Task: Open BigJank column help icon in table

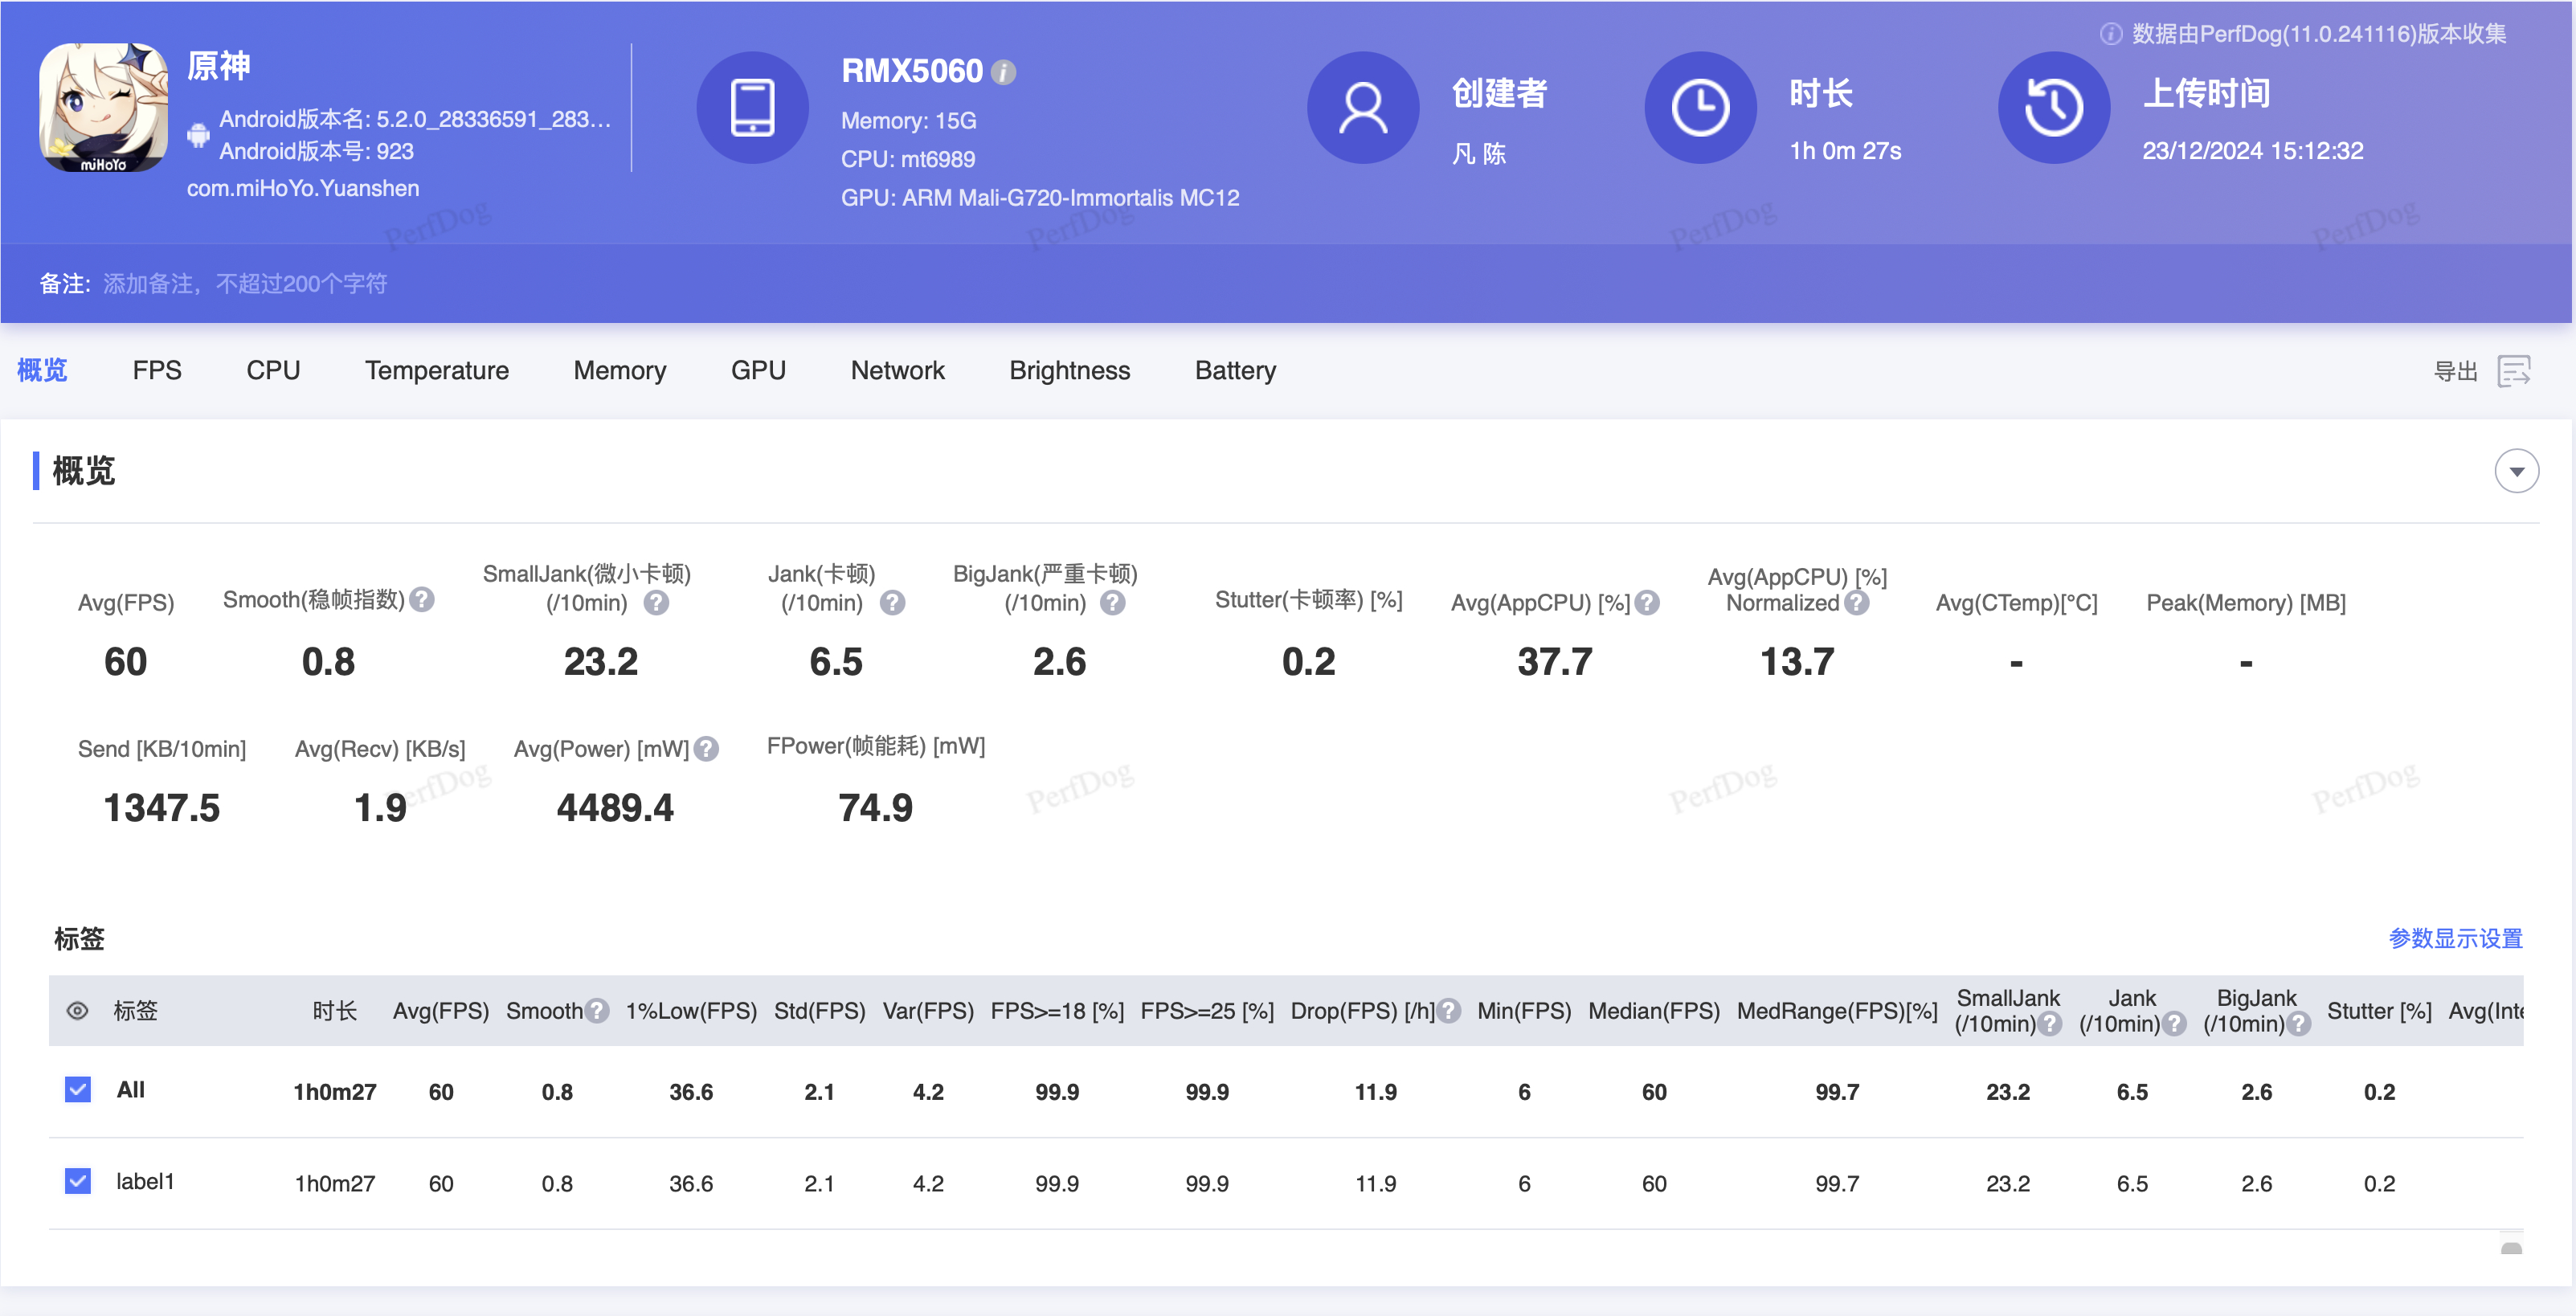Action: click(2298, 1024)
